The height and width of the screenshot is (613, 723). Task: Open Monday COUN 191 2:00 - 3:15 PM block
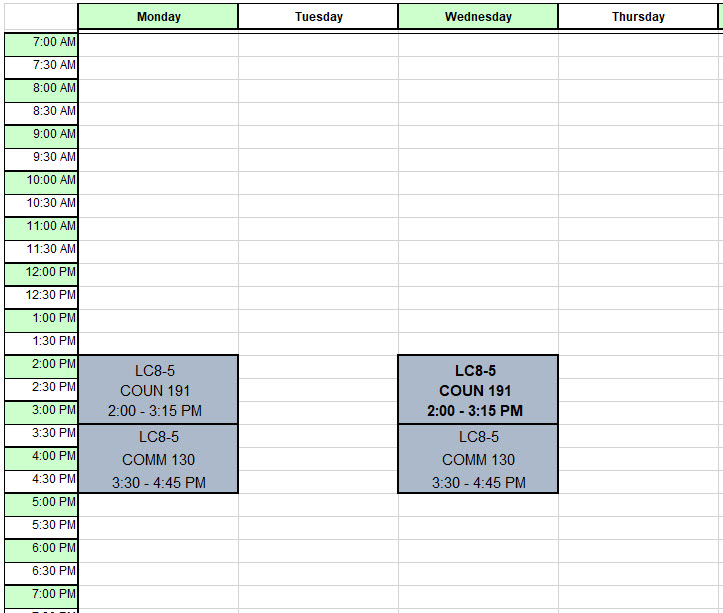pyautogui.click(x=158, y=390)
